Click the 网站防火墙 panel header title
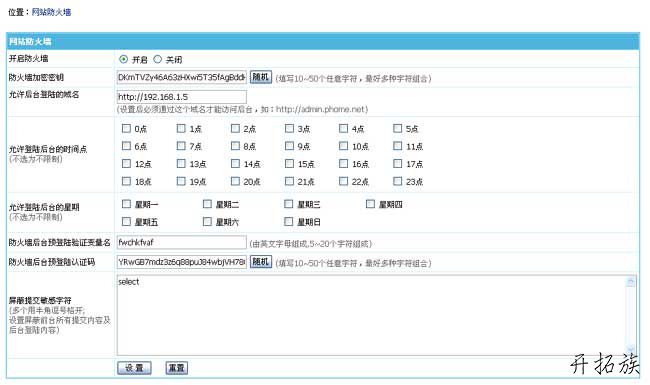The height and width of the screenshot is (385, 650). 30,41
